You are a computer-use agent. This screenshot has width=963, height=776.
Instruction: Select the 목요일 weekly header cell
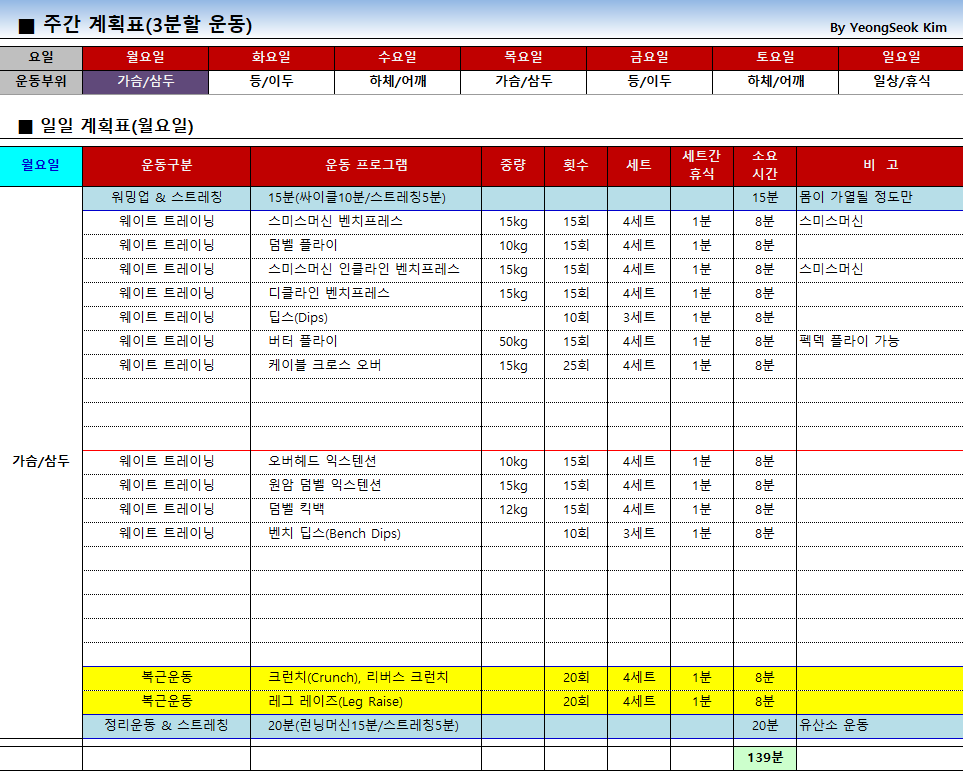pos(523,58)
